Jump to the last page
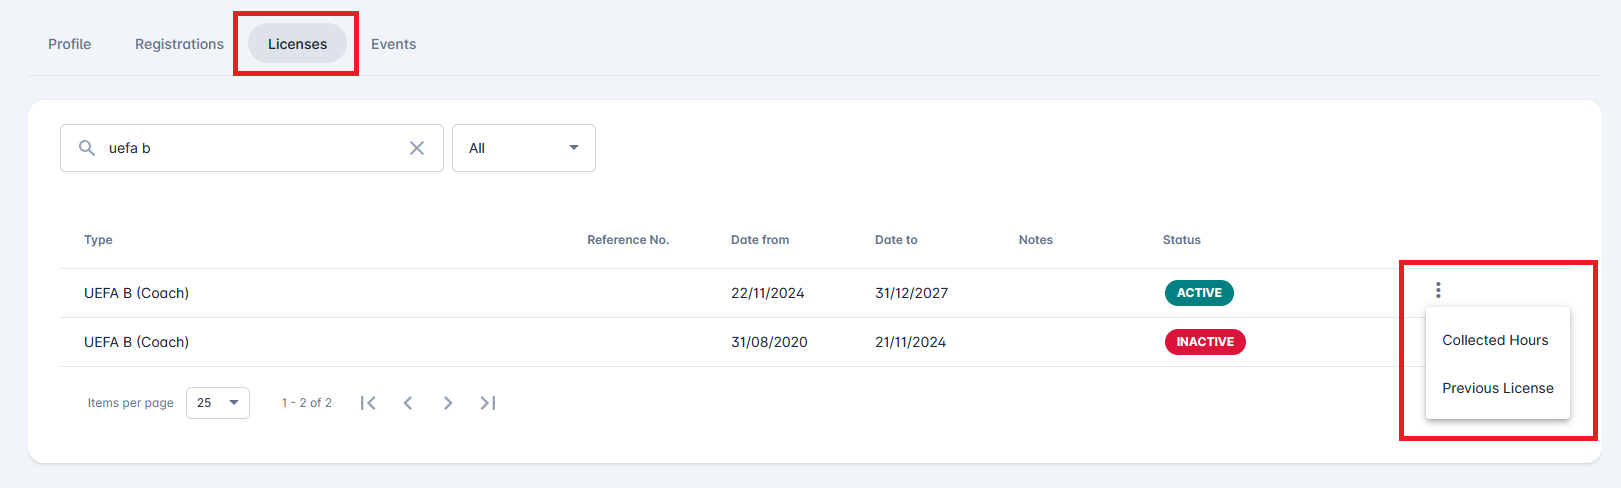 [488, 403]
